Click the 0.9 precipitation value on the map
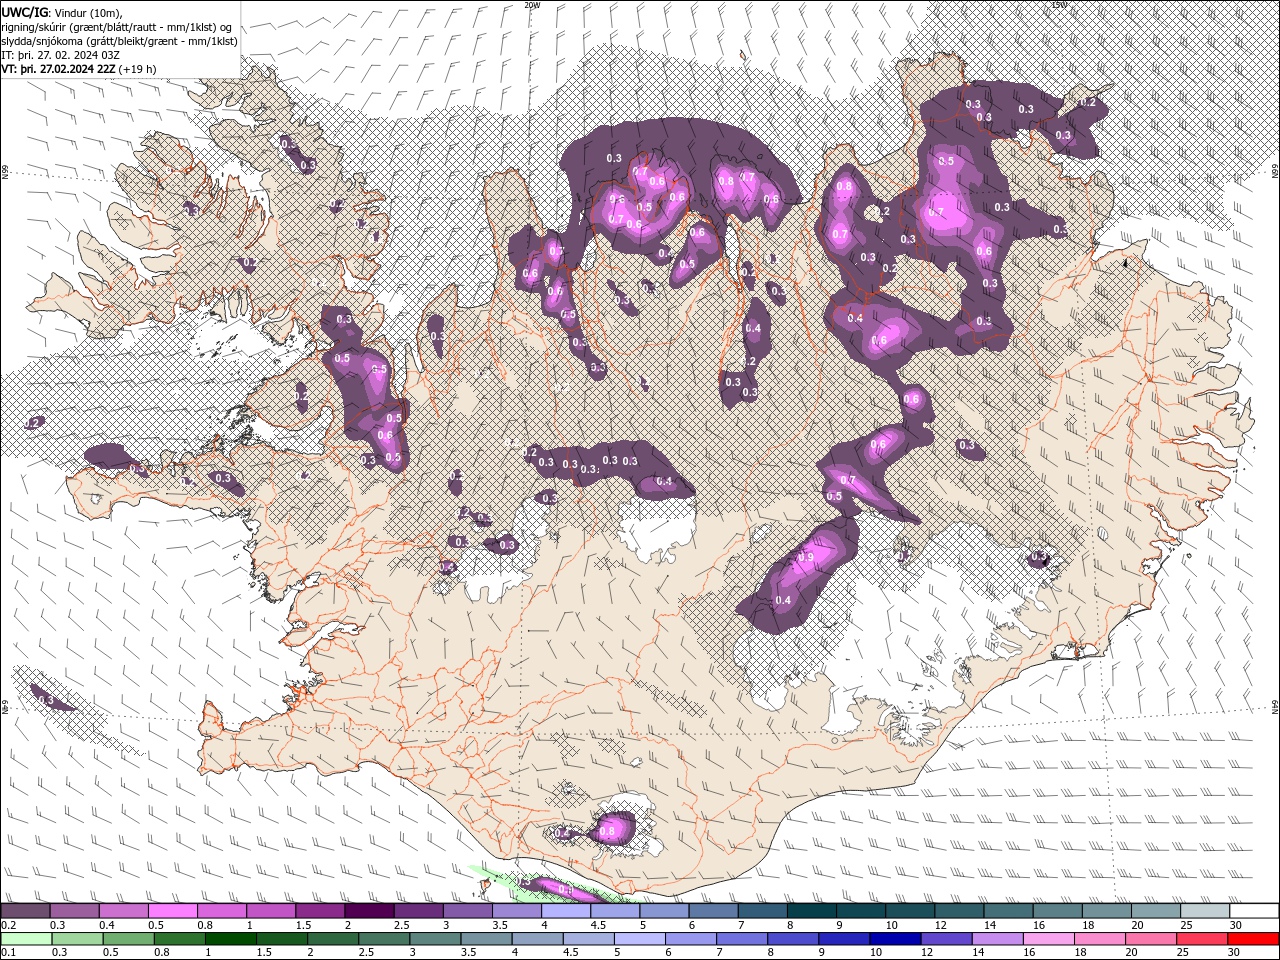 [x=808, y=557]
